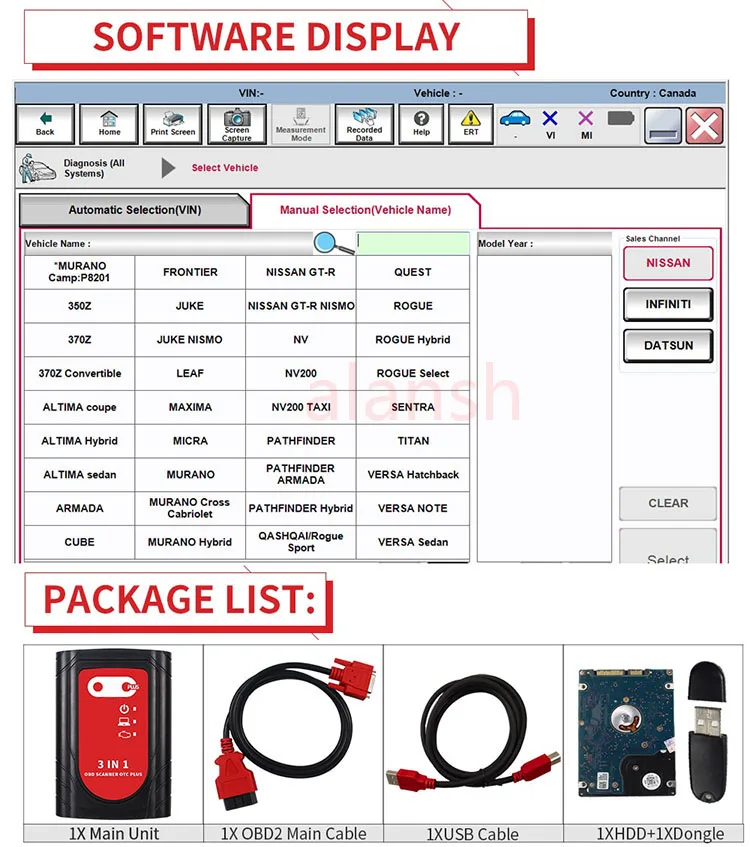The image size is (750, 847).
Task: Choose MURANO Cross Cabriolet
Action: [190, 508]
